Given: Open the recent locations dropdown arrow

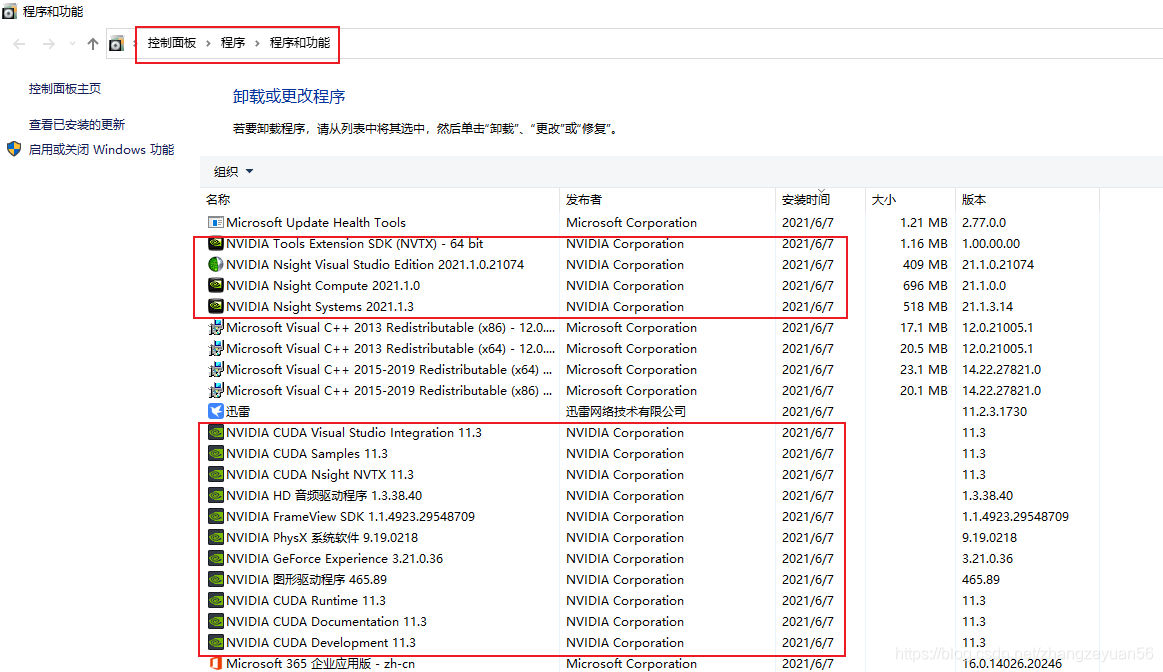Looking at the screenshot, I should click(x=72, y=44).
